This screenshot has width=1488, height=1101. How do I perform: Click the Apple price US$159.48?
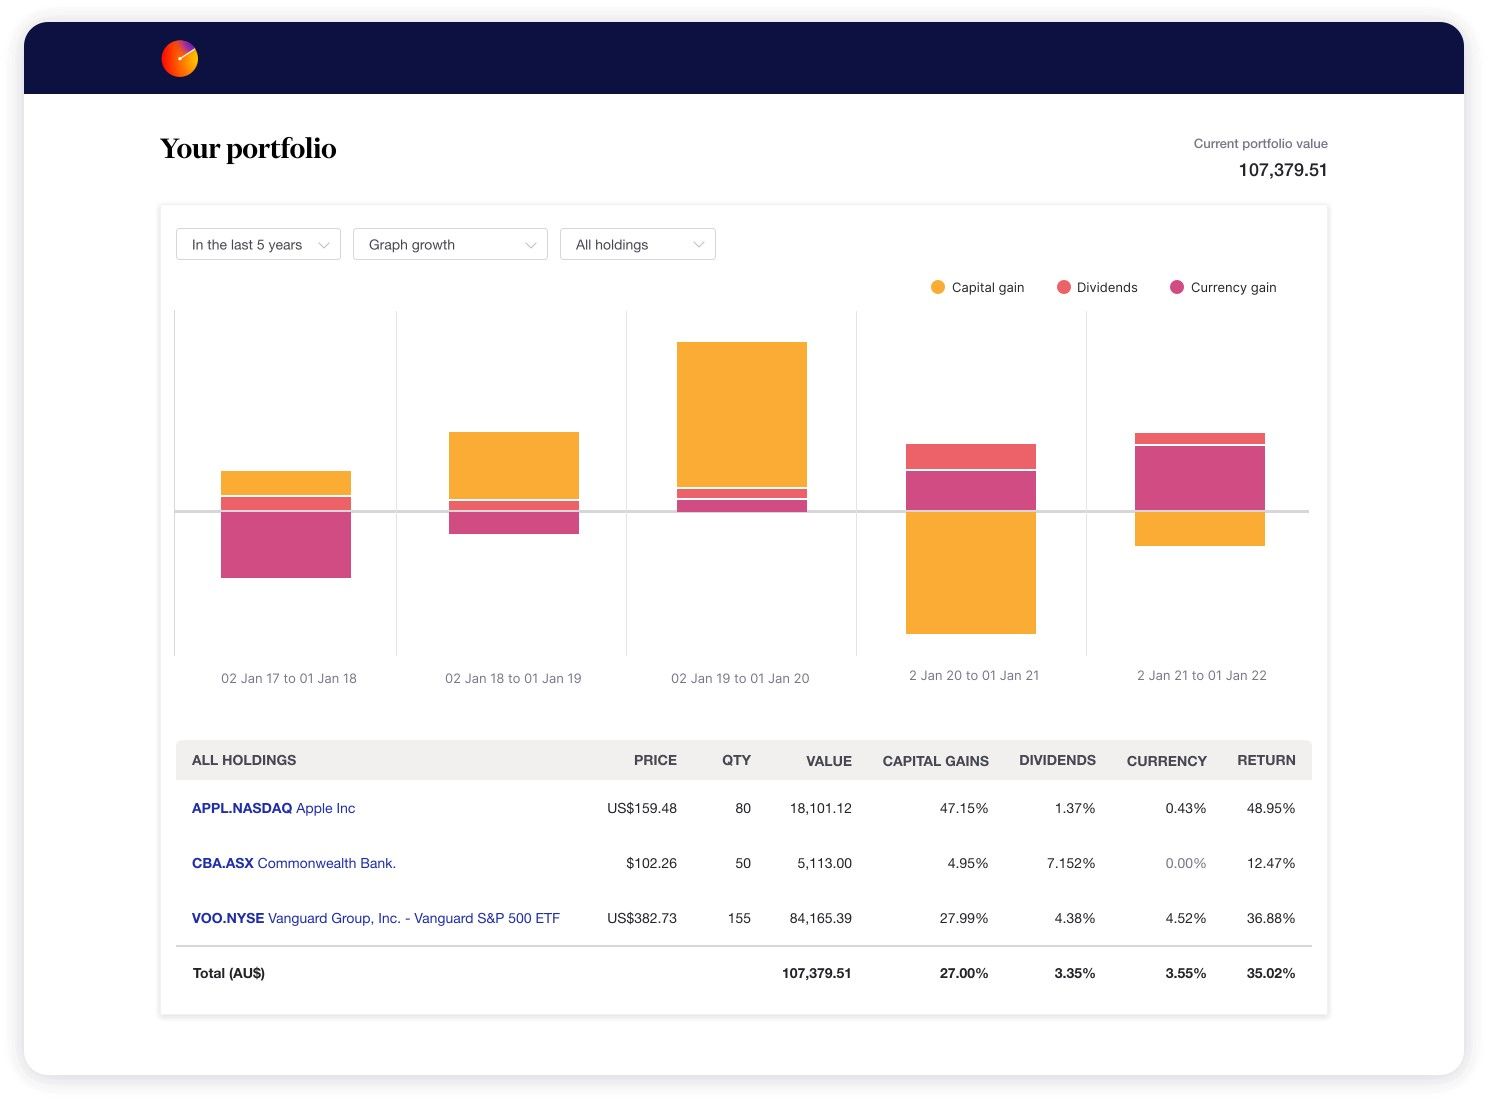click(x=642, y=808)
